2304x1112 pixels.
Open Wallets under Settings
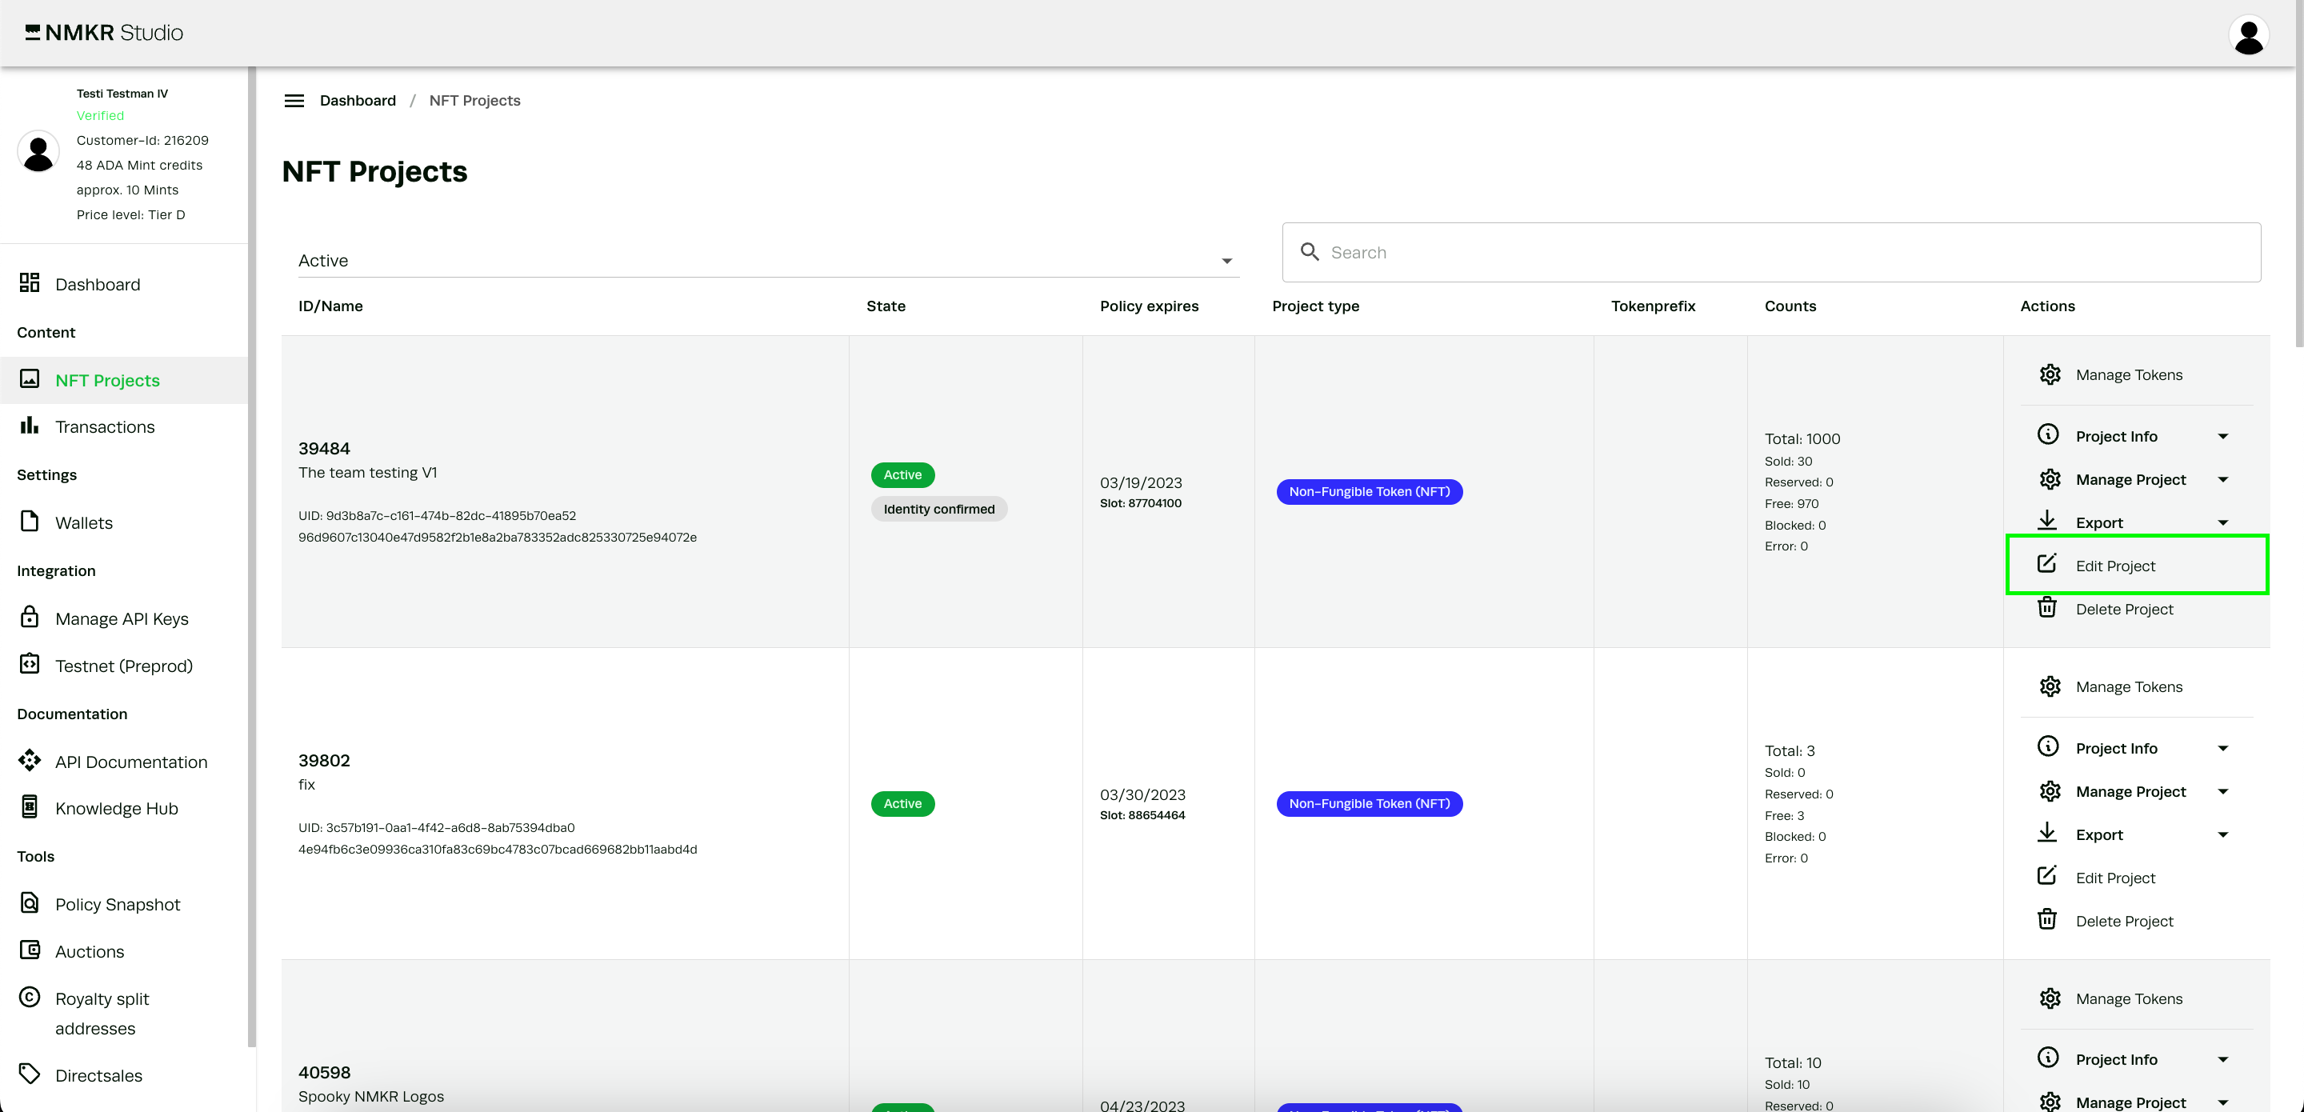(83, 523)
